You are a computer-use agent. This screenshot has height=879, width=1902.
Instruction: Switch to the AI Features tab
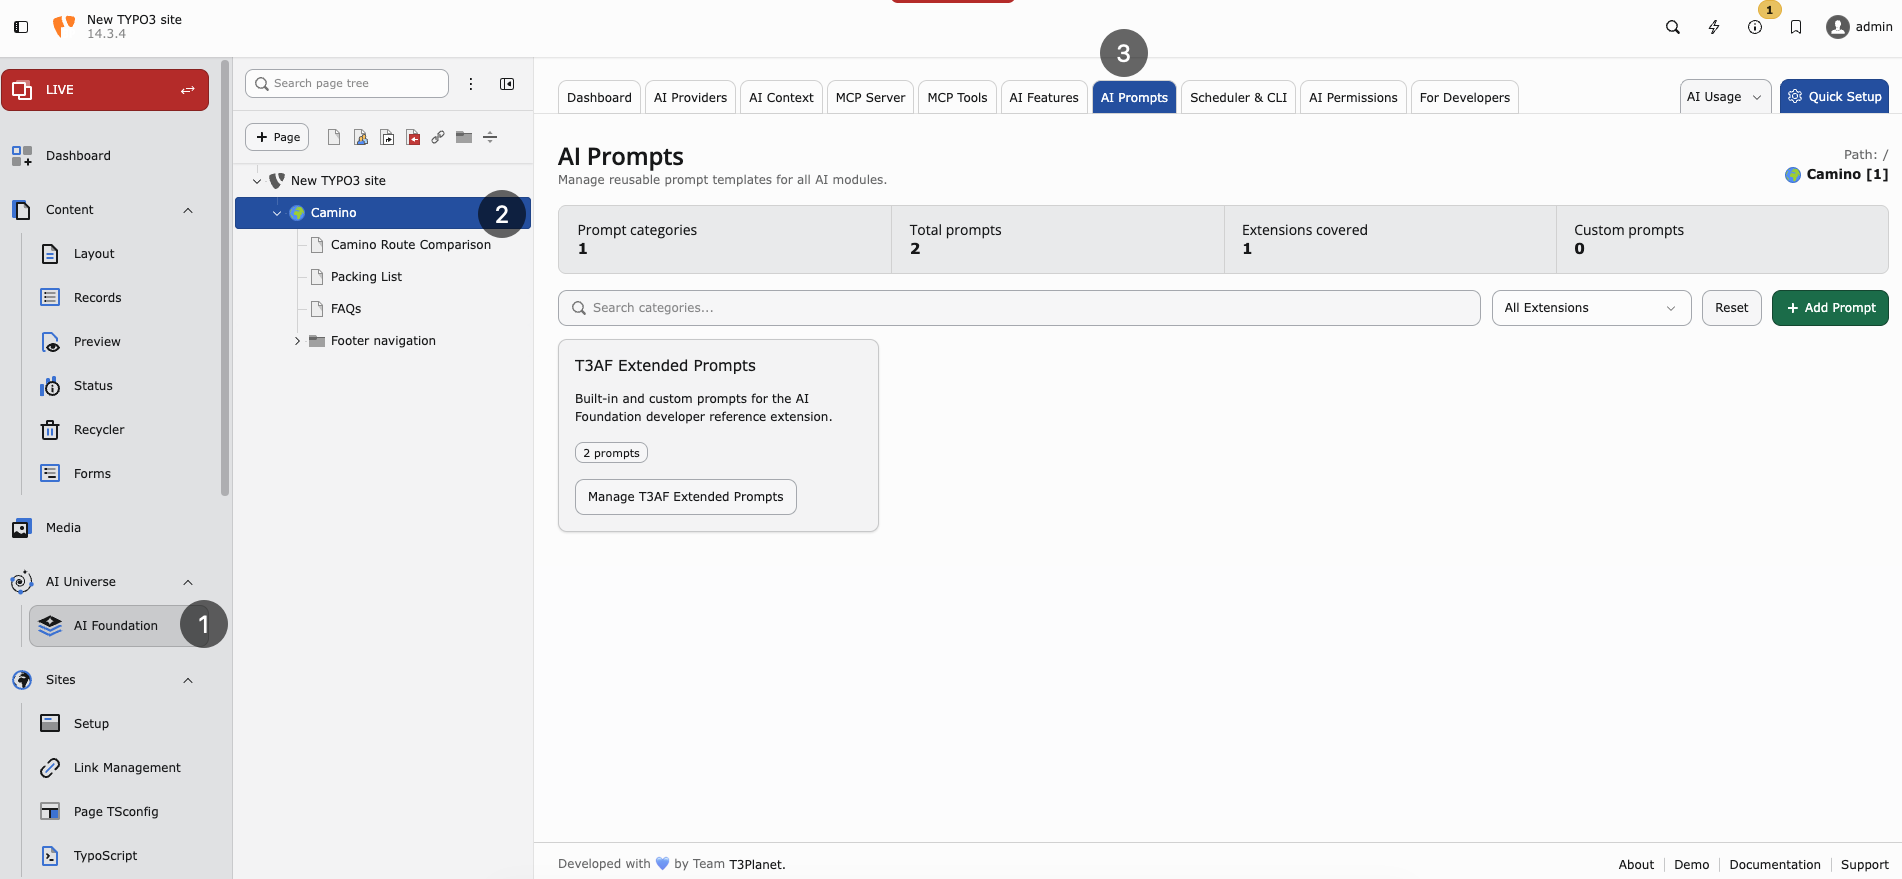(1044, 97)
